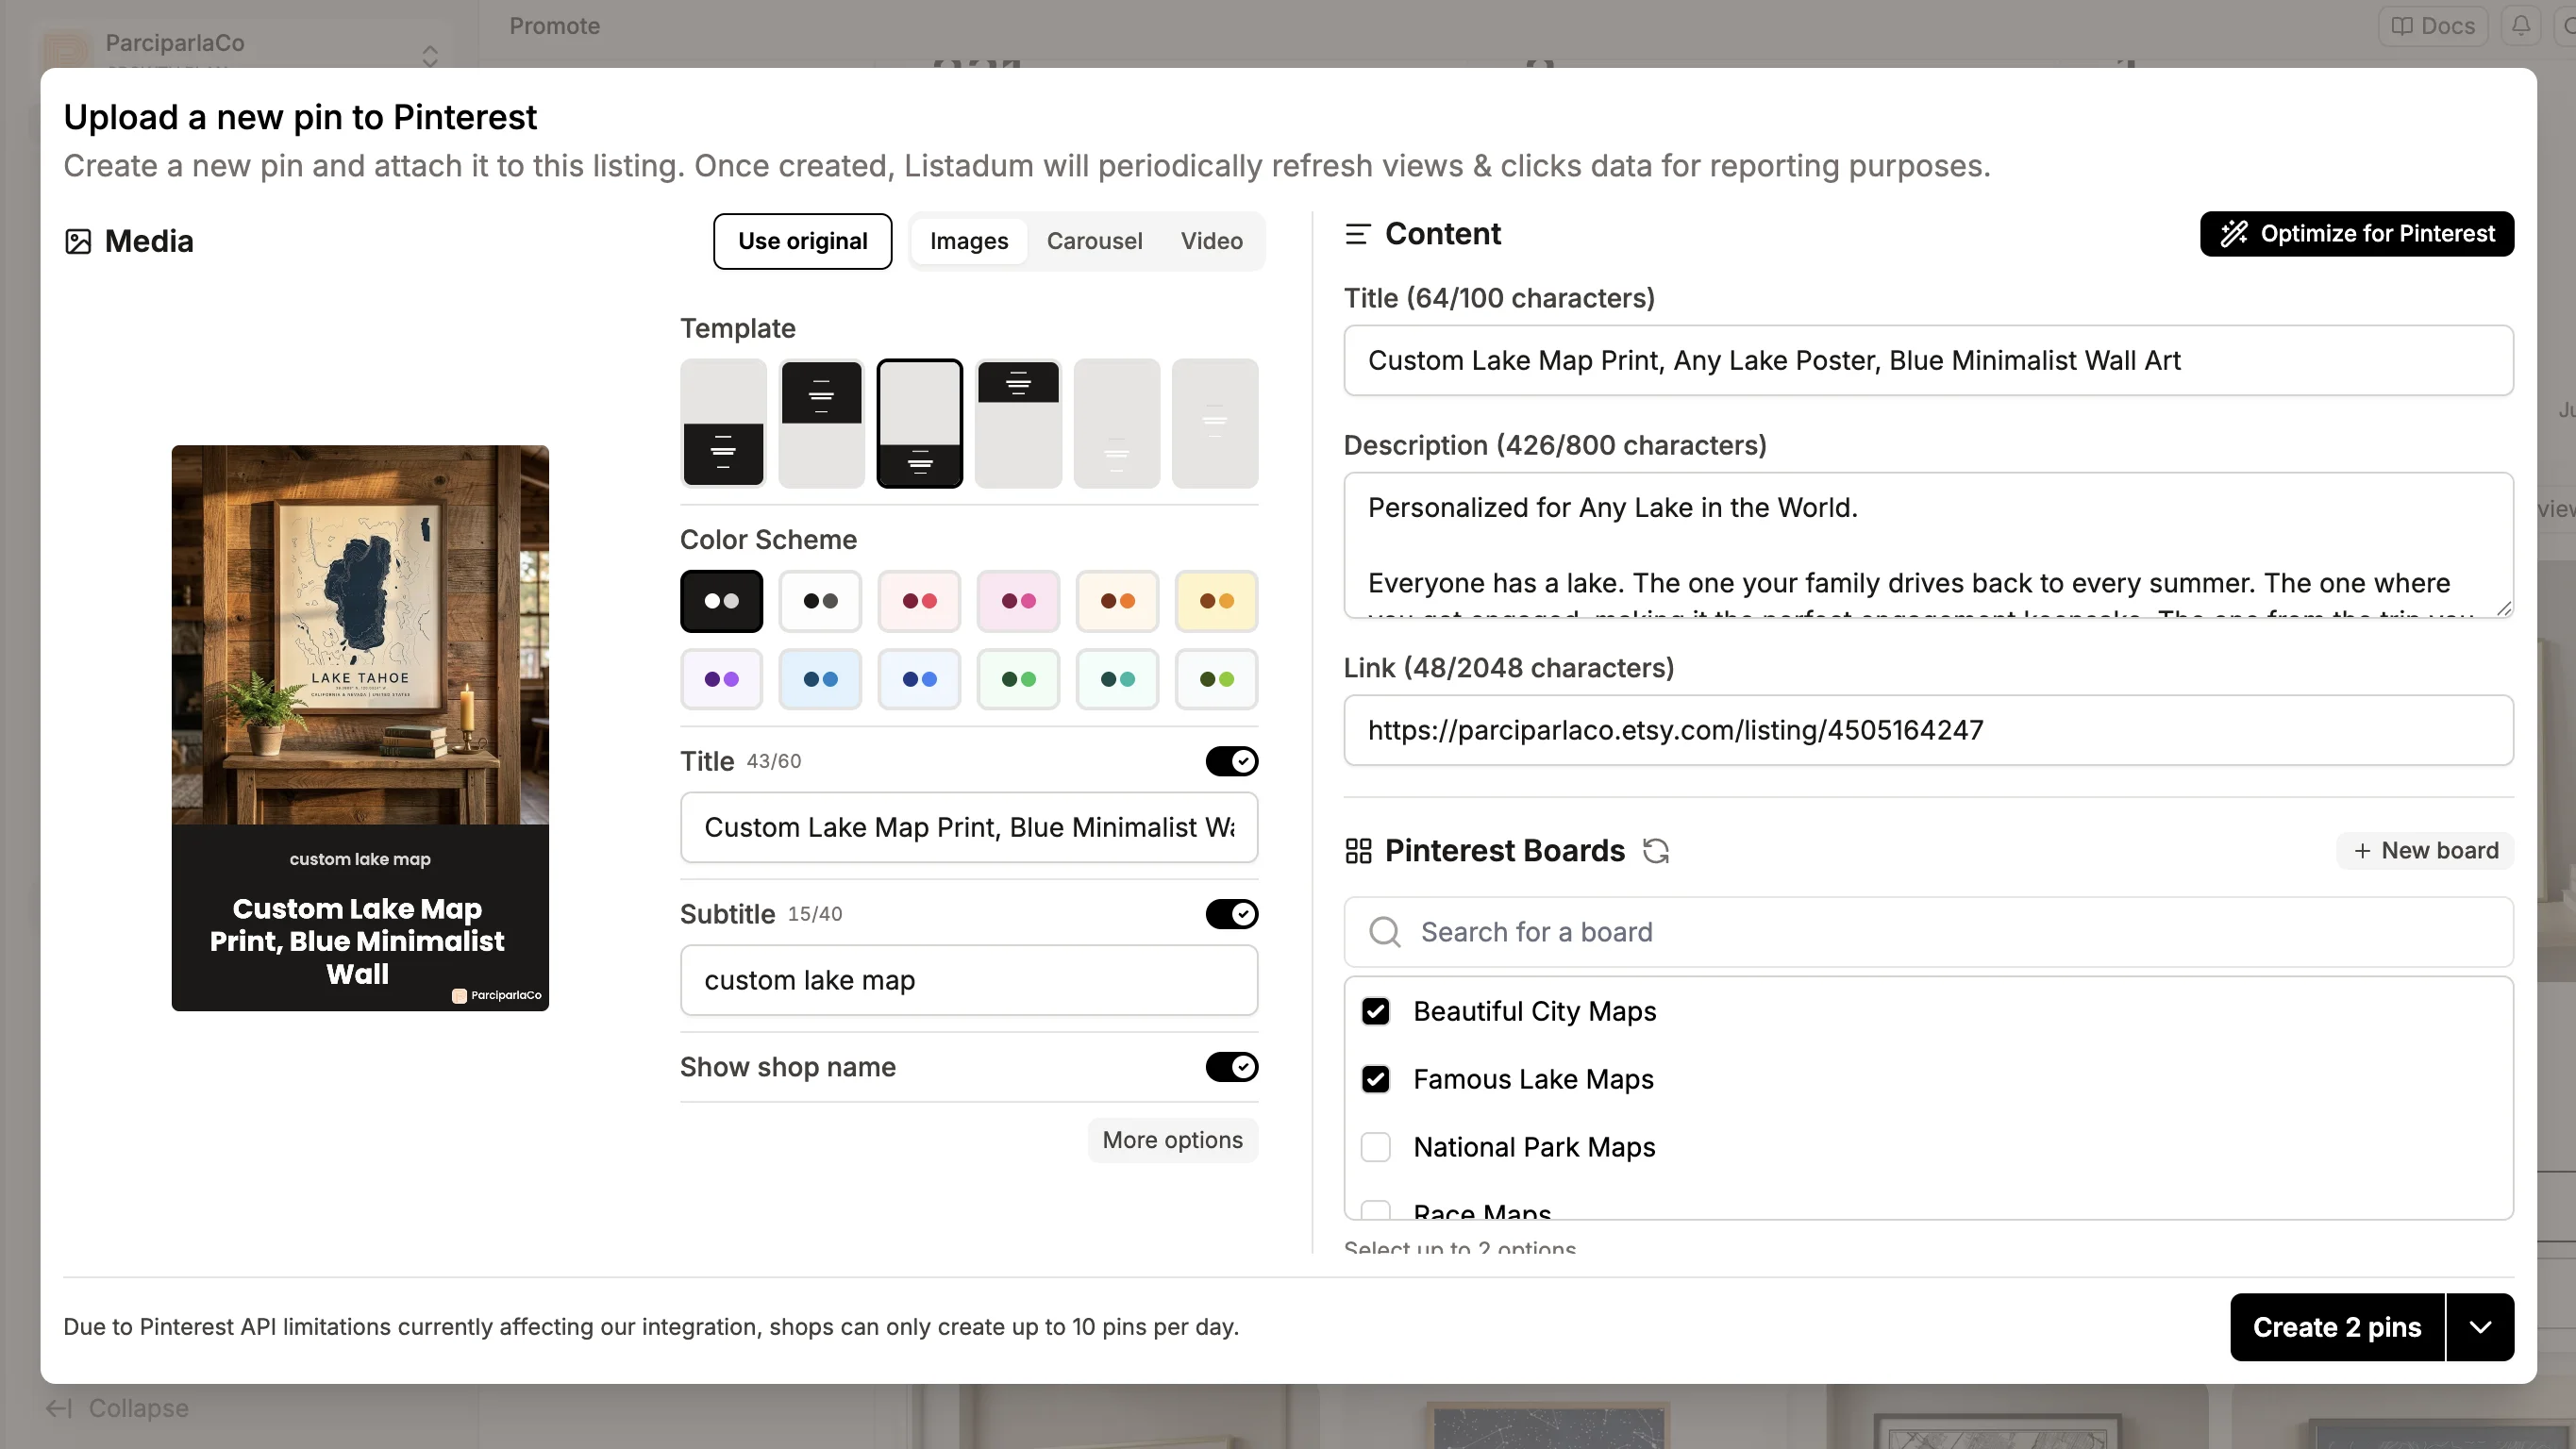Click into the Description text area
This screenshot has height=1449, width=2576.
(1928, 545)
